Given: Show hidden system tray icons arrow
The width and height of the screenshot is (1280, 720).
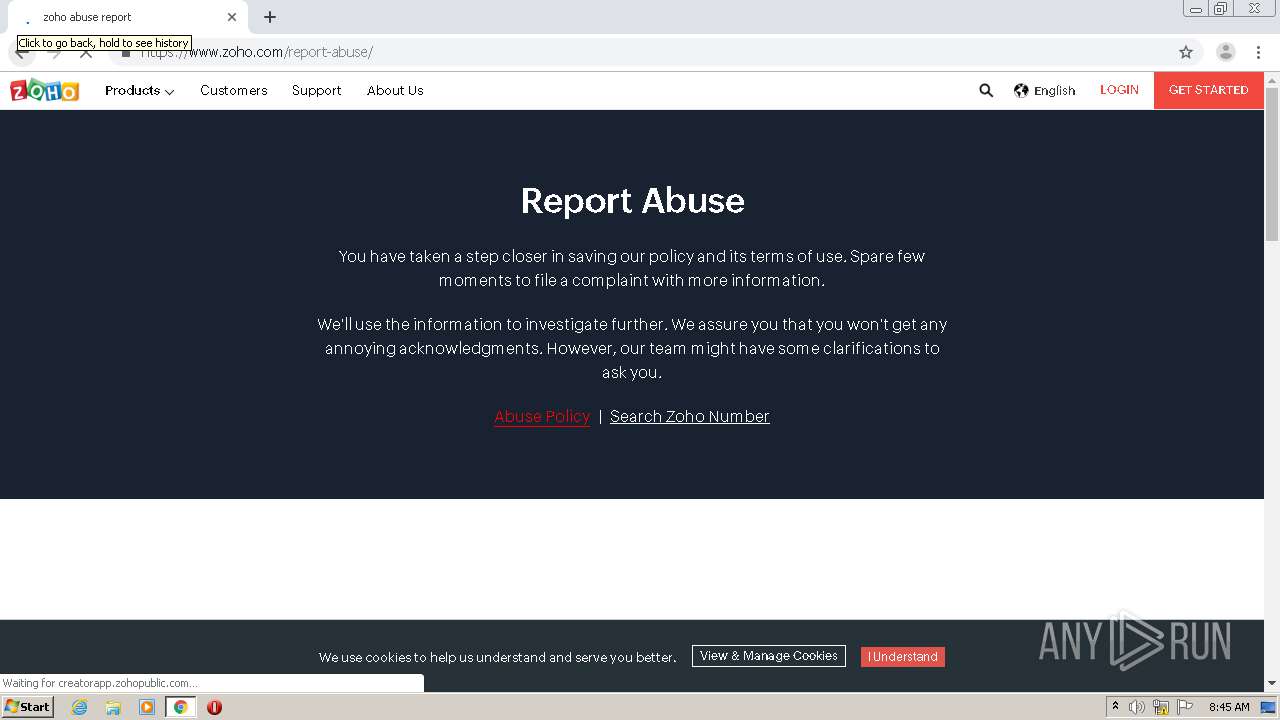Looking at the screenshot, I should pos(1115,707).
